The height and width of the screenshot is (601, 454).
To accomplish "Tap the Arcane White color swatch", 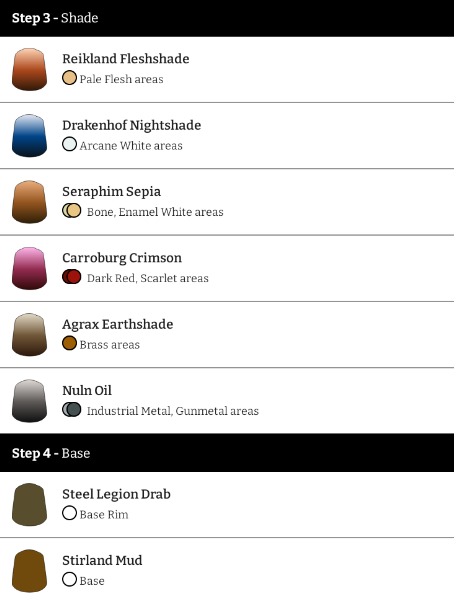I will (69, 144).
